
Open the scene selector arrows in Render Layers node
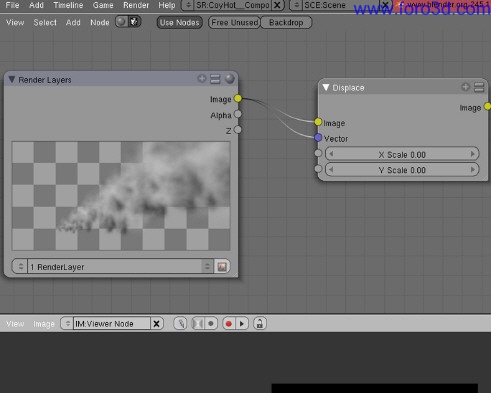pyautogui.click(x=20, y=266)
